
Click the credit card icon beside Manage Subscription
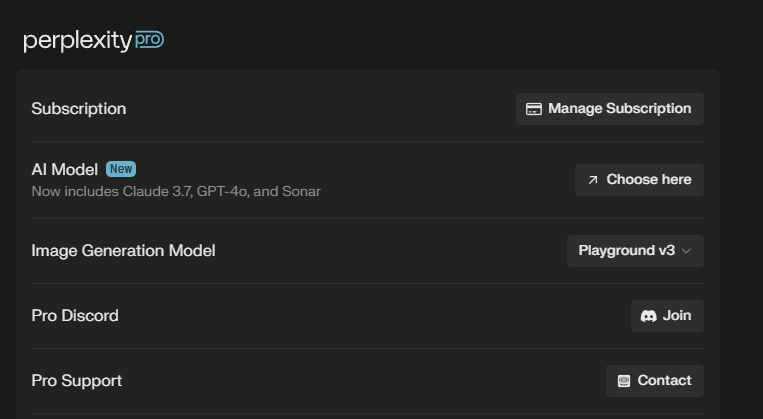point(533,109)
